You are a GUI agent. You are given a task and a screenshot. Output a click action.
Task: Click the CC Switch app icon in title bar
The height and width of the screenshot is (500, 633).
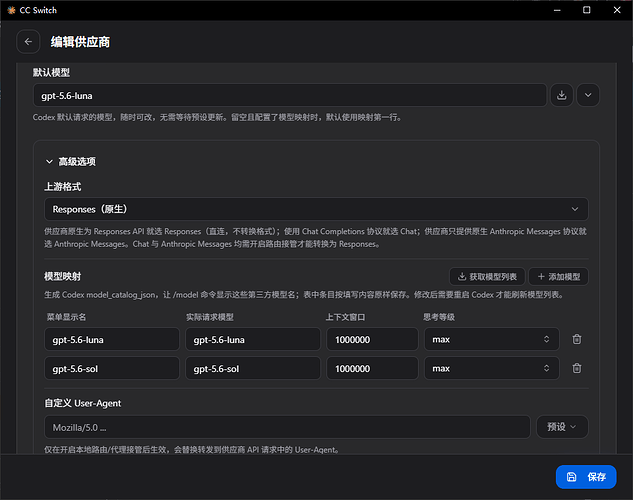[x=11, y=10]
